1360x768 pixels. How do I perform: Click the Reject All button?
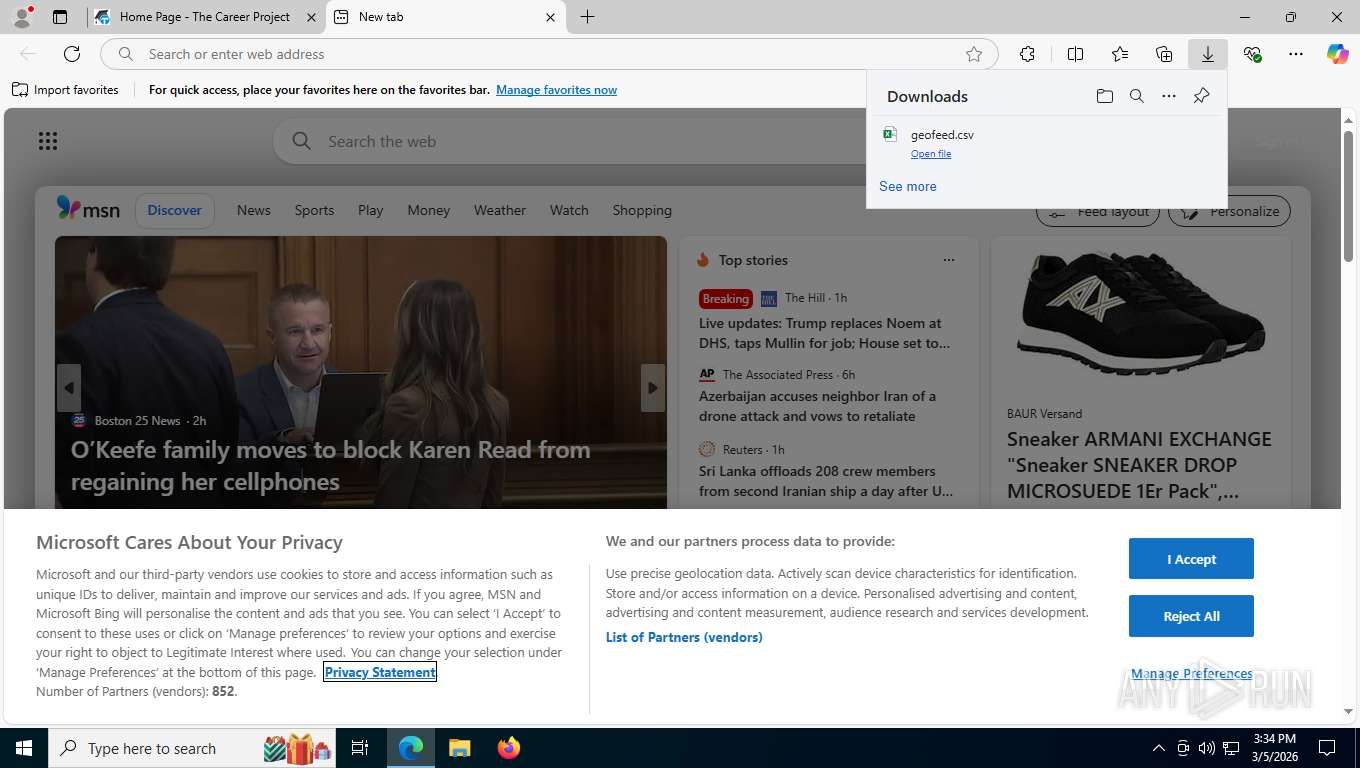pyautogui.click(x=1191, y=616)
